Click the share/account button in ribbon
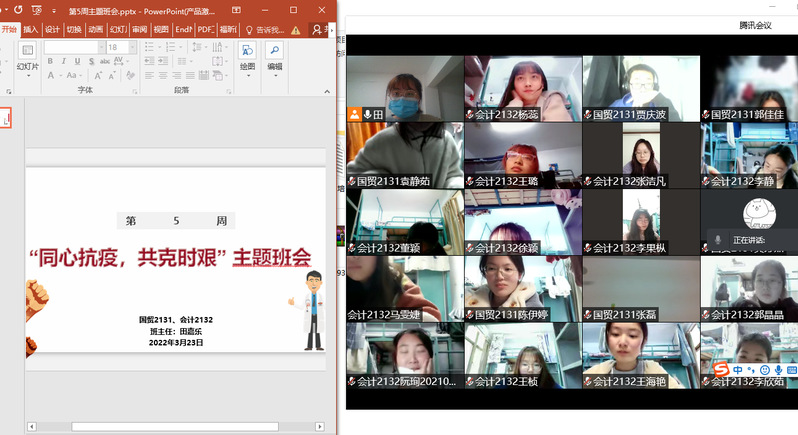 (x=317, y=30)
